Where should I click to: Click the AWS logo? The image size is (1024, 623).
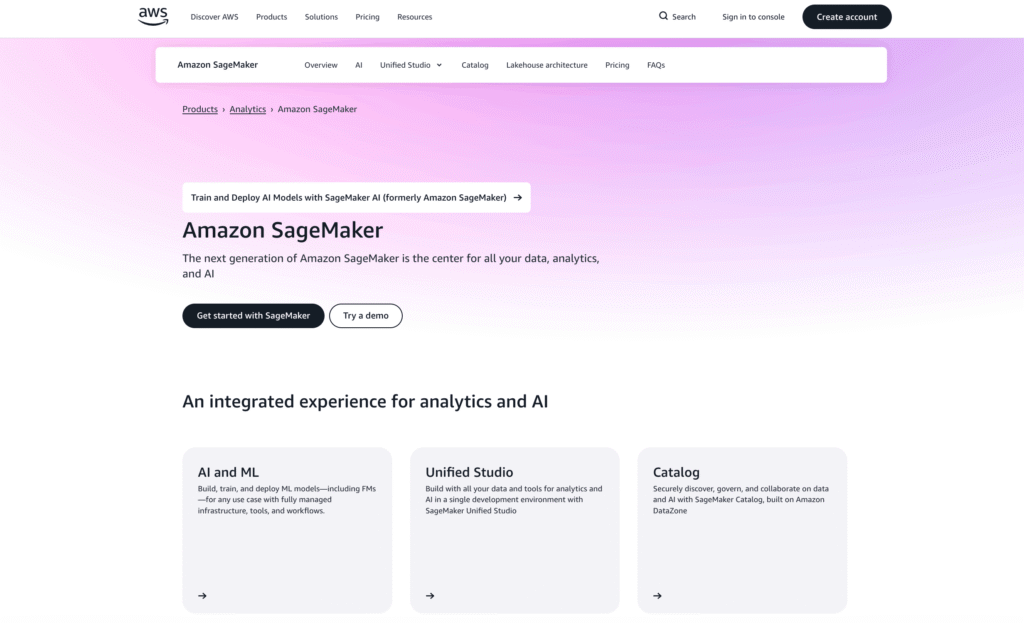(x=152, y=16)
